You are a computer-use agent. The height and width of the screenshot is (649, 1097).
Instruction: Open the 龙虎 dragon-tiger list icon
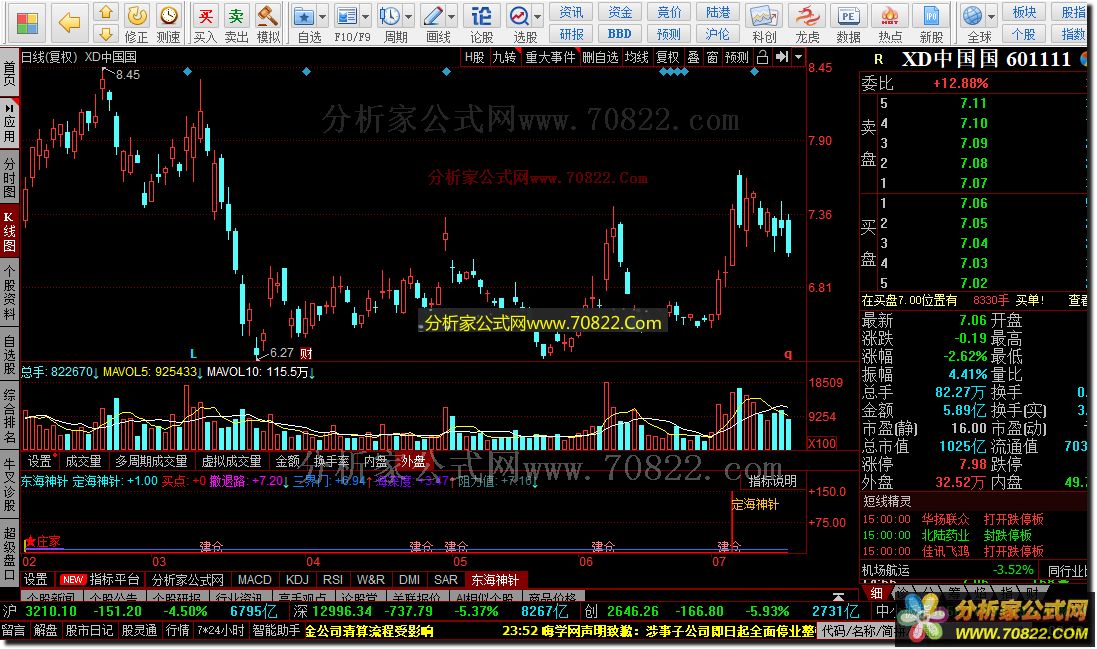(x=807, y=24)
